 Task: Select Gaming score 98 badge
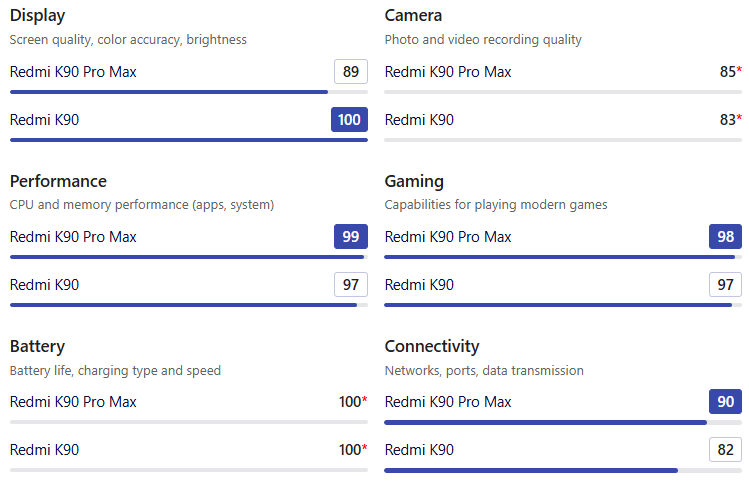725,237
